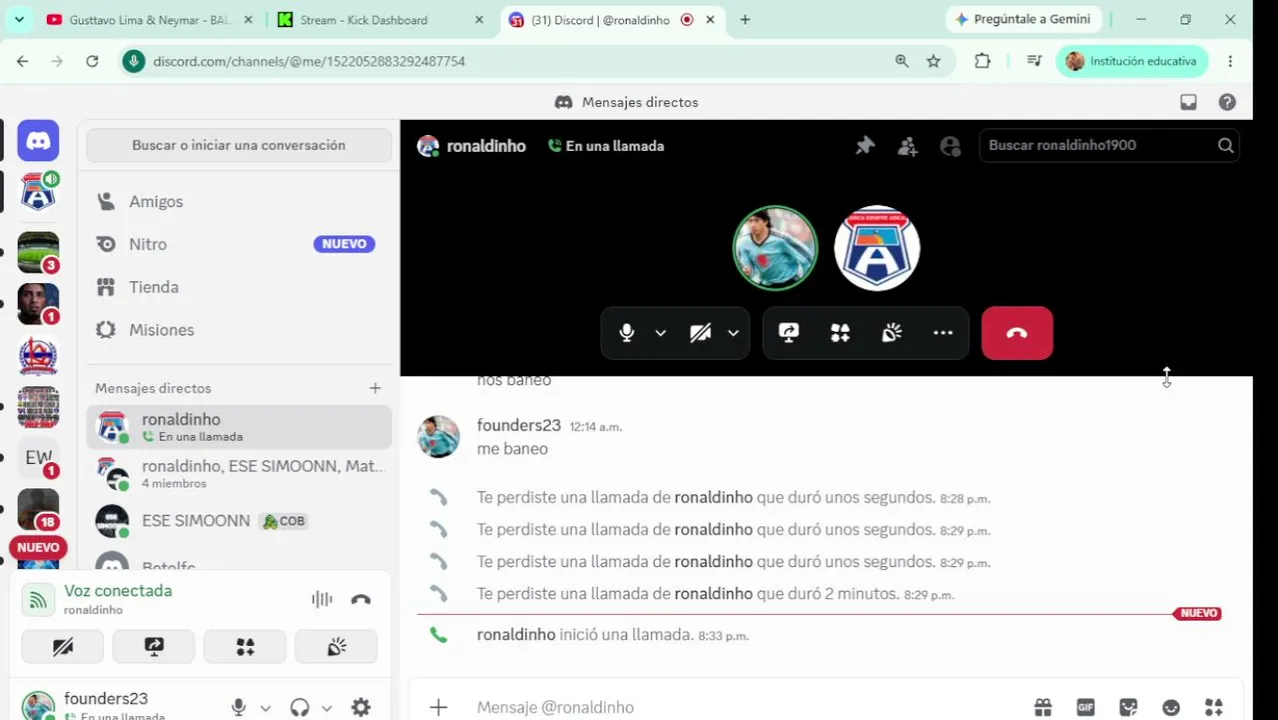Open GIF picker
The height and width of the screenshot is (720, 1278).
click(1085, 707)
